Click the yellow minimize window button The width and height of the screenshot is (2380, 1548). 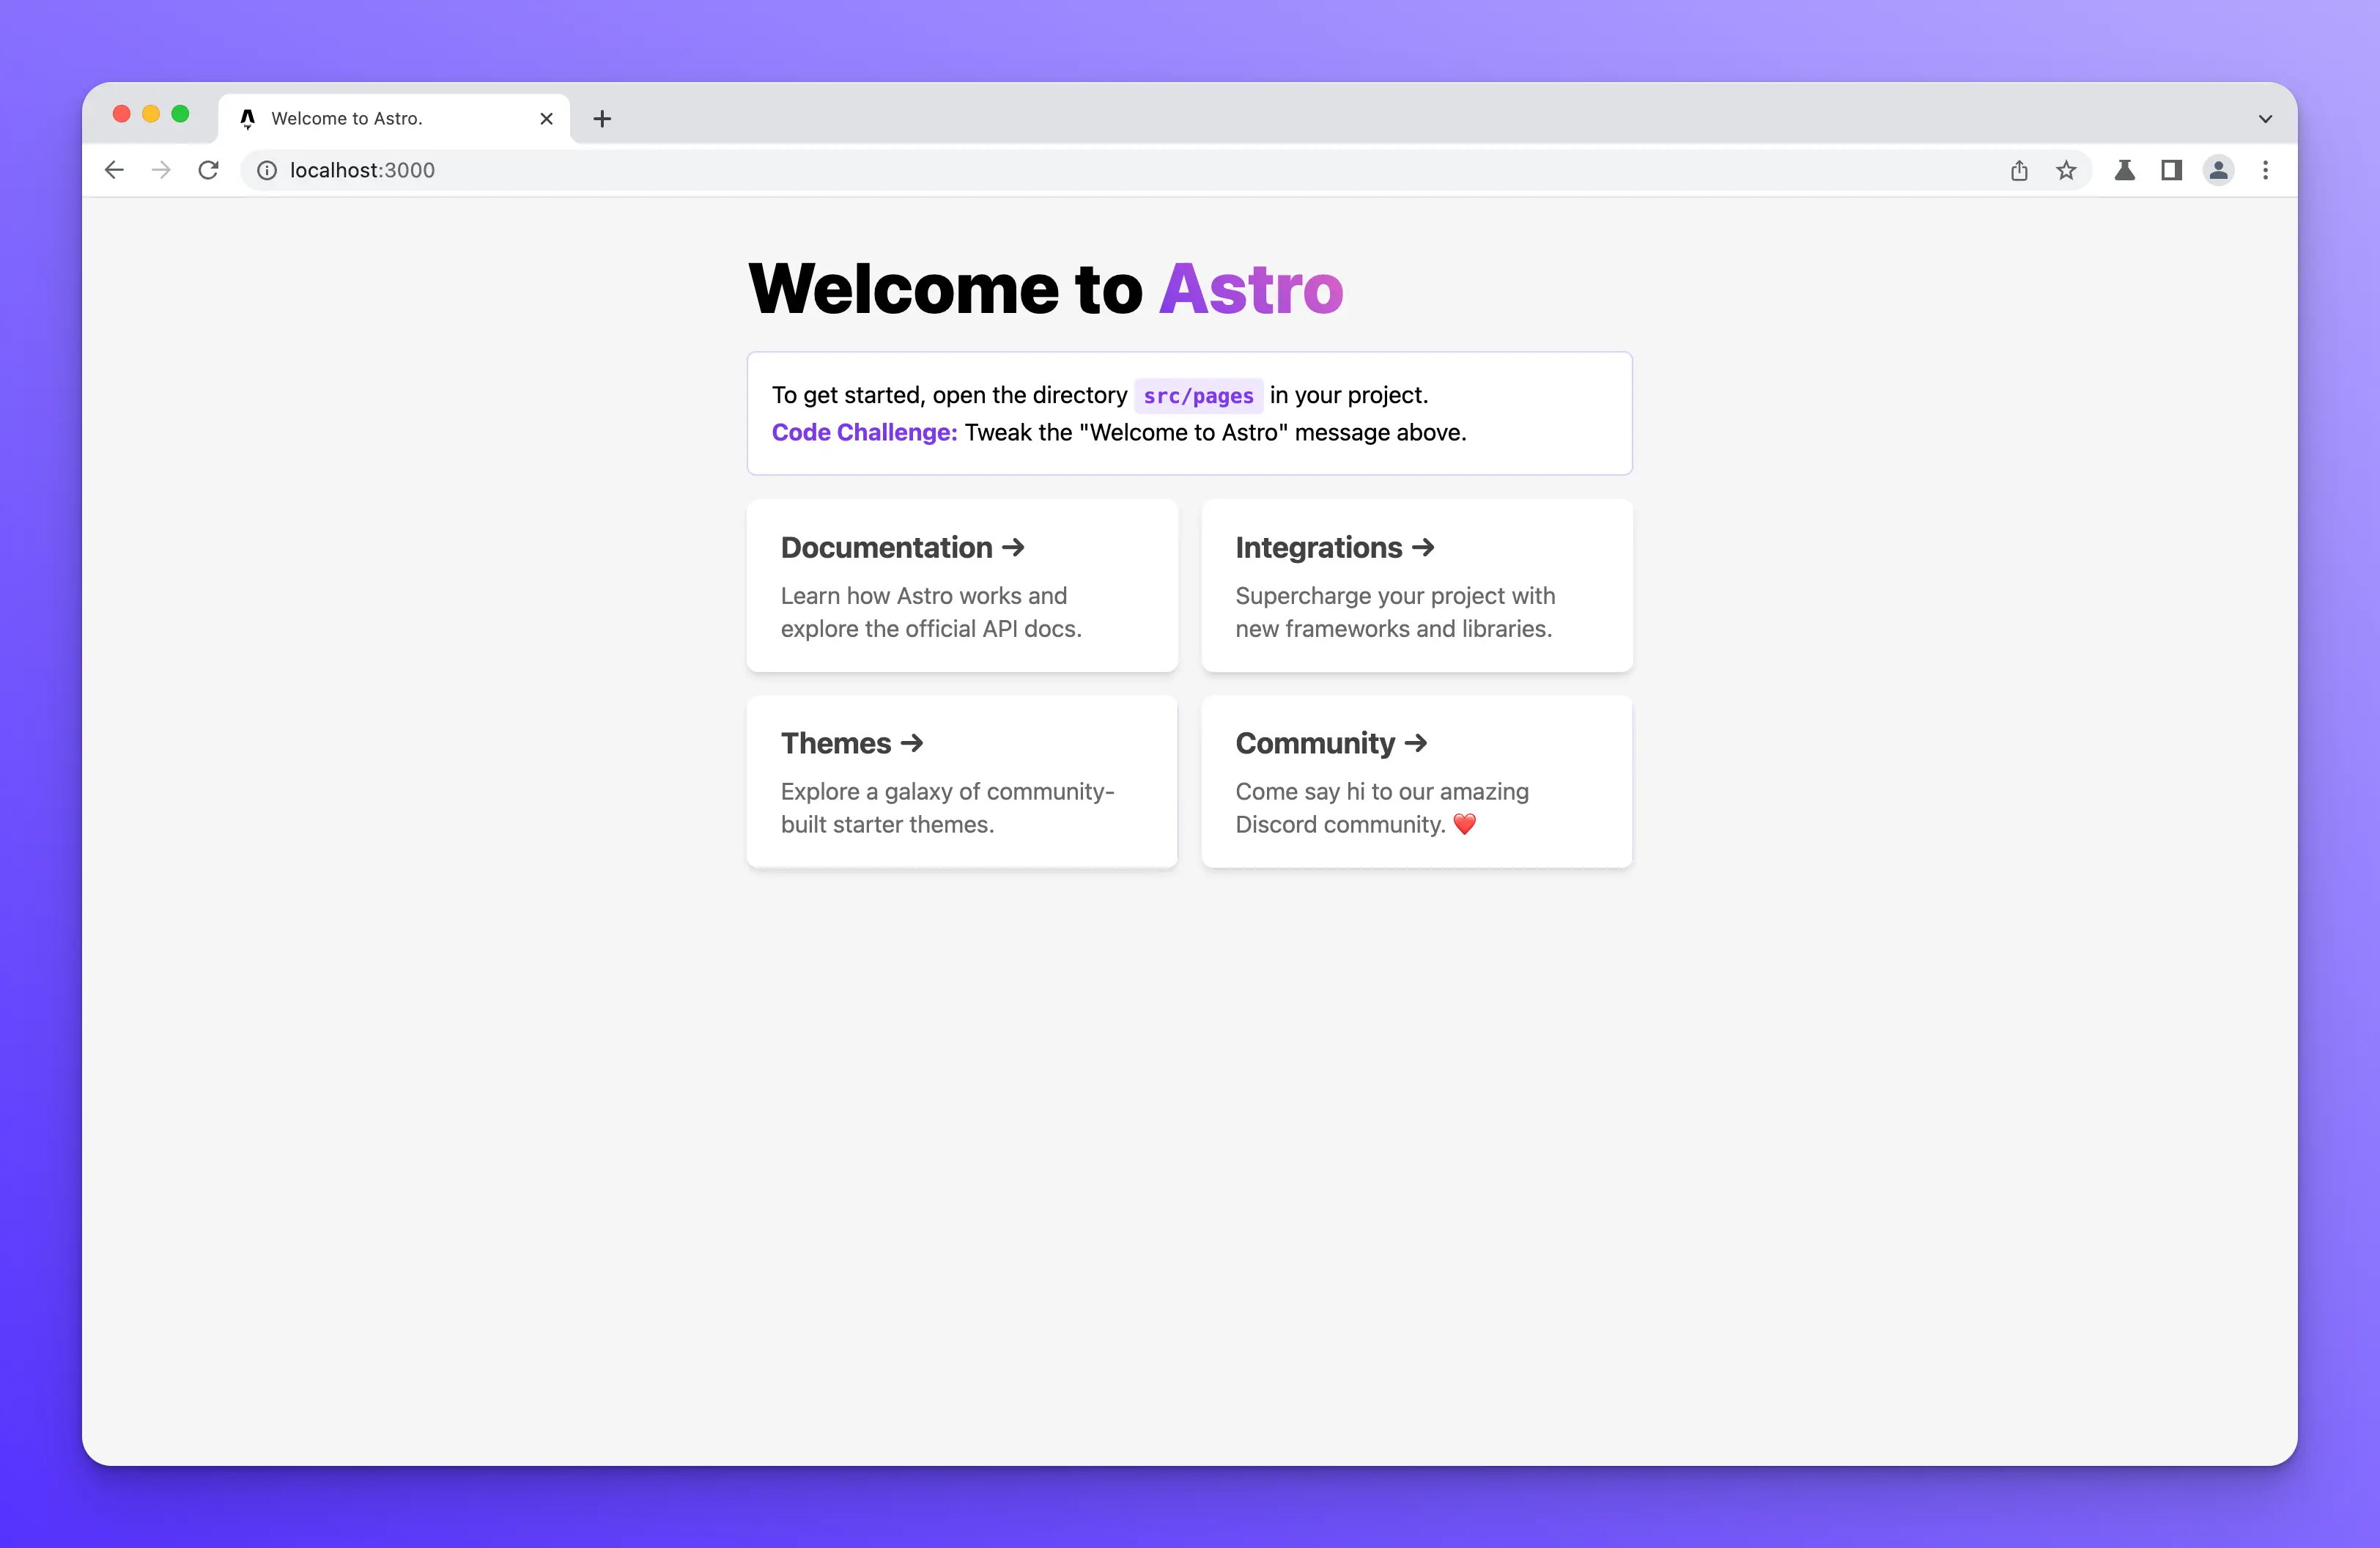pos(151,114)
